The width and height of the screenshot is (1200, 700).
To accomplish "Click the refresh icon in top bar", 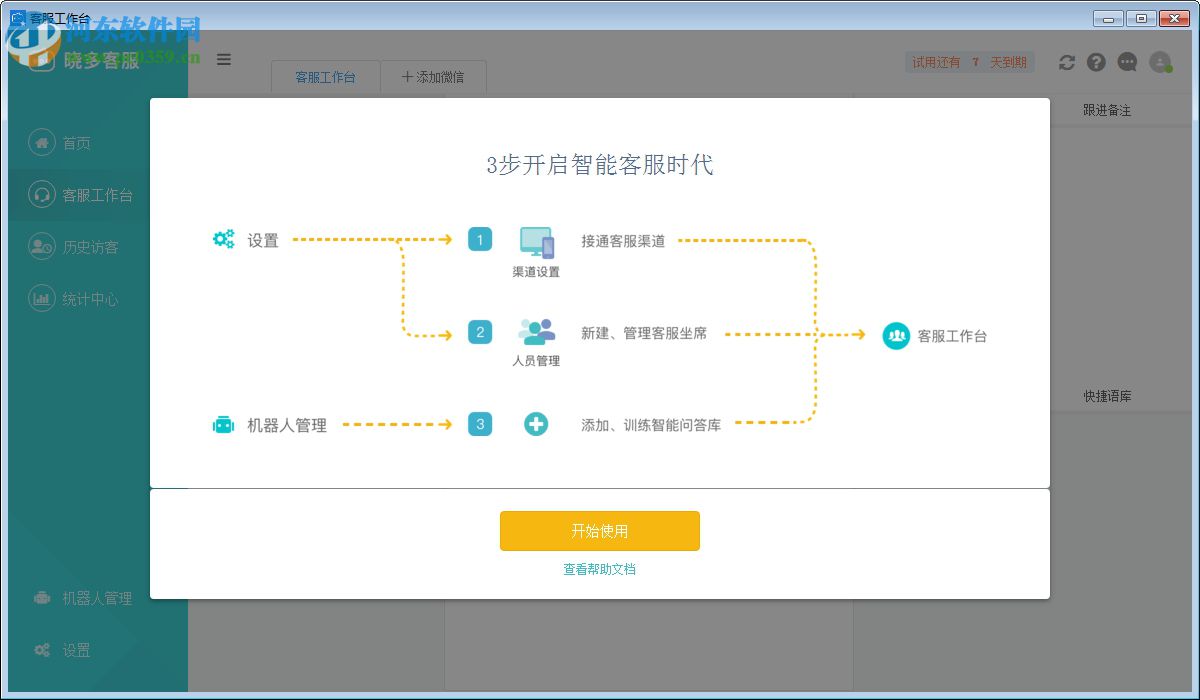I will tap(1066, 62).
